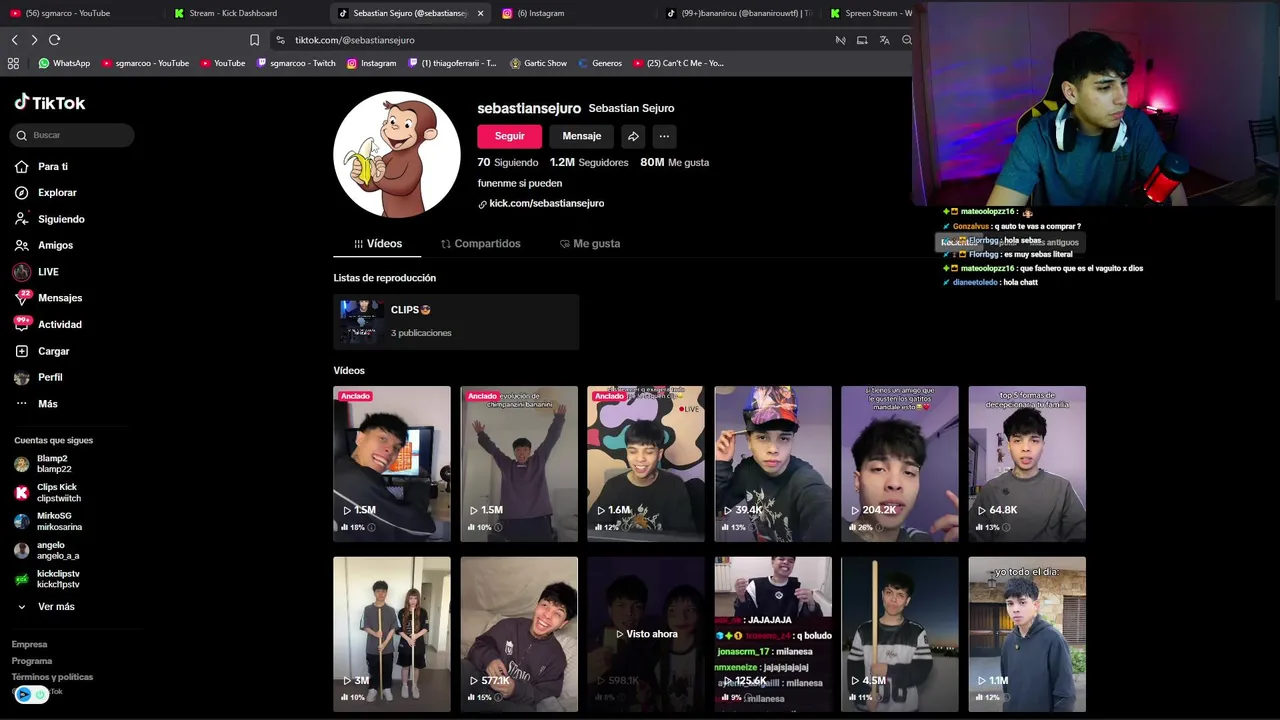Click the Seguir button
The image size is (1280, 720).
tap(509, 136)
